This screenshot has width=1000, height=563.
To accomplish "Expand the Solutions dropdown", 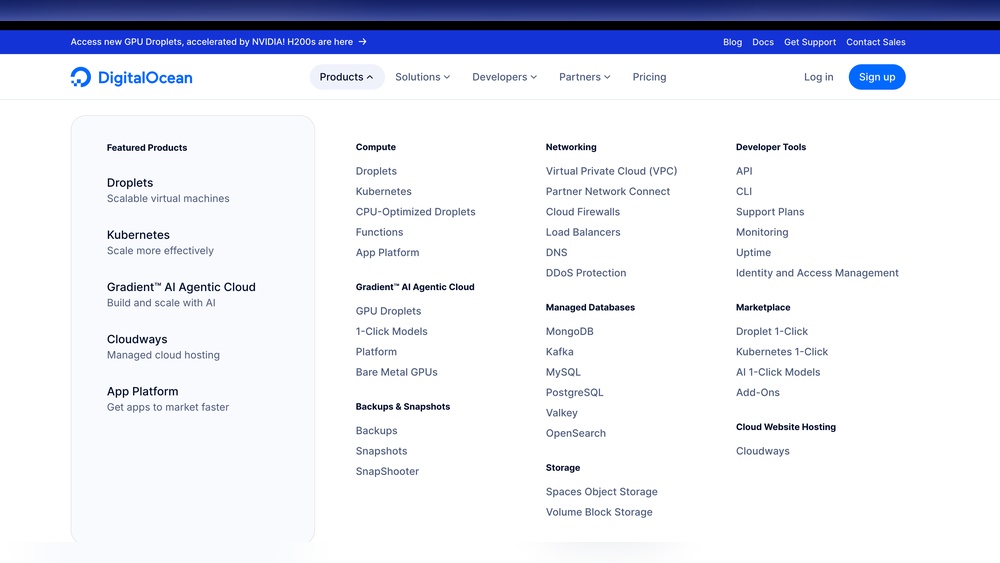I will [x=422, y=77].
